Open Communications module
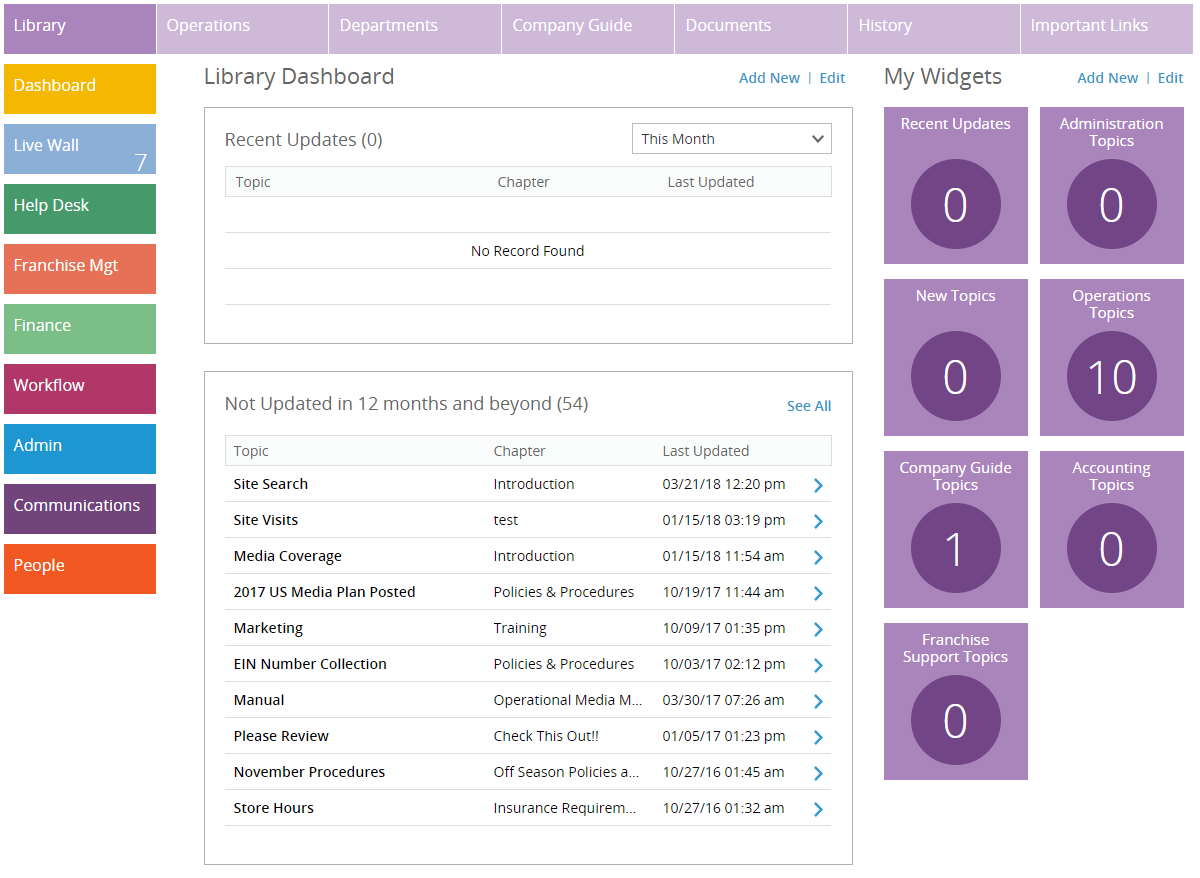The height and width of the screenshot is (878, 1200). click(80, 509)
